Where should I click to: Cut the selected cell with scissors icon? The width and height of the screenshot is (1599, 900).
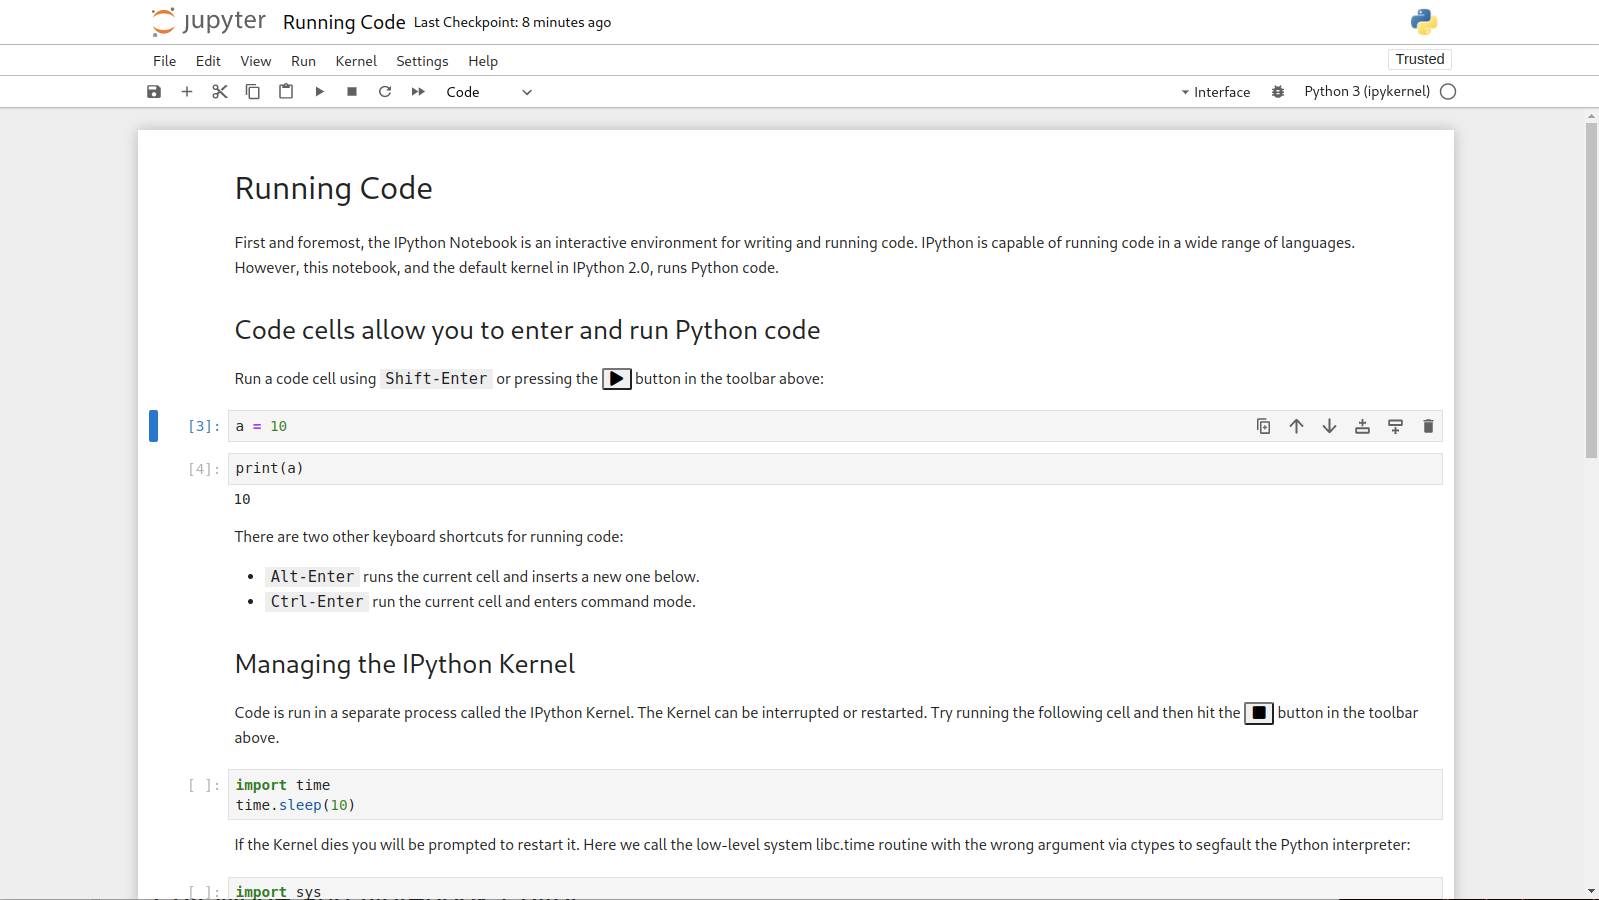pyautogui.click(x=220, y=92)
